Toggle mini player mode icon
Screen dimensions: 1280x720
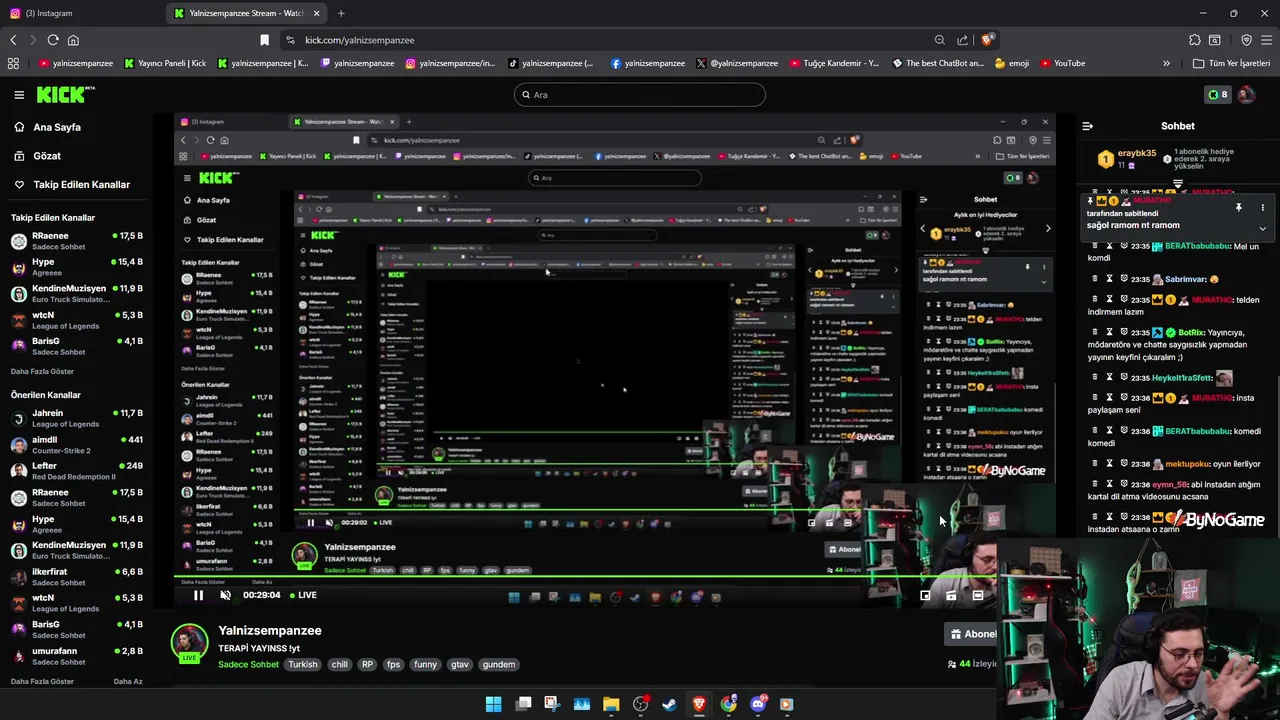925,595
